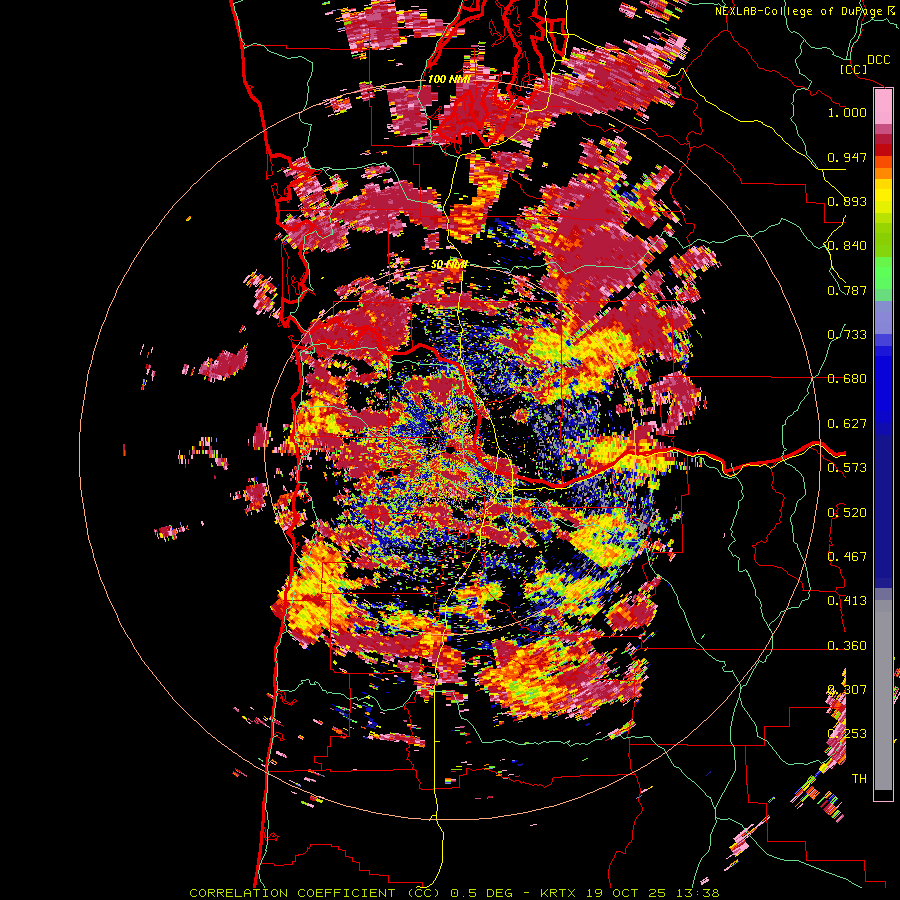Click the 0.307 legend value
The height and width of the screenshot is (900, 900).
click(x=847, y=690)
